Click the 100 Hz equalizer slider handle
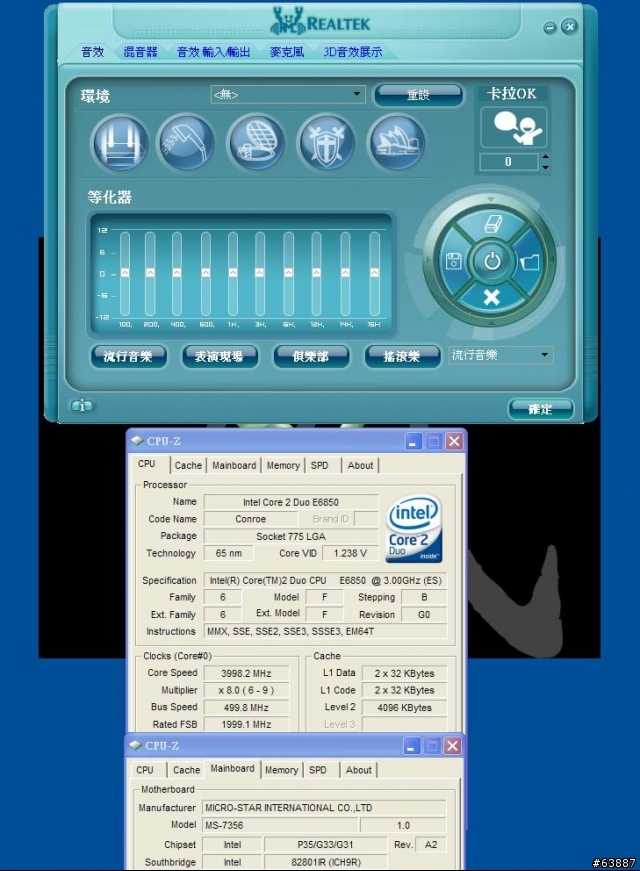 click(125, 273)
